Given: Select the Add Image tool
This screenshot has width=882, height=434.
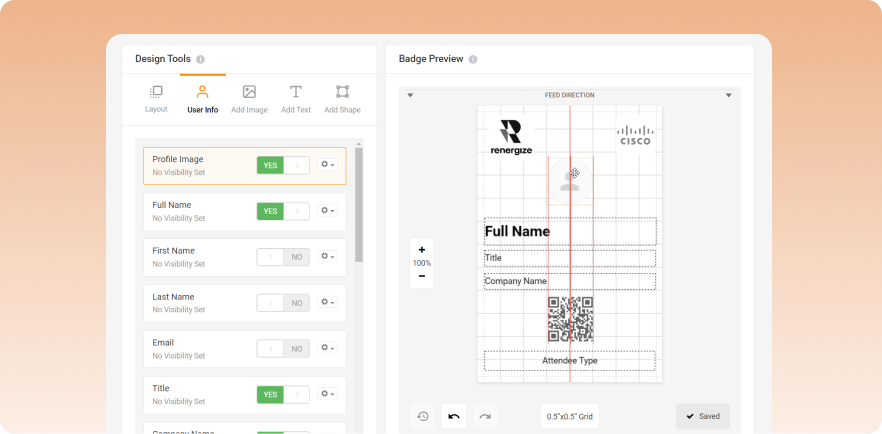Looking at the screenshot, I should pyautogui.click(x=249, y=92).
